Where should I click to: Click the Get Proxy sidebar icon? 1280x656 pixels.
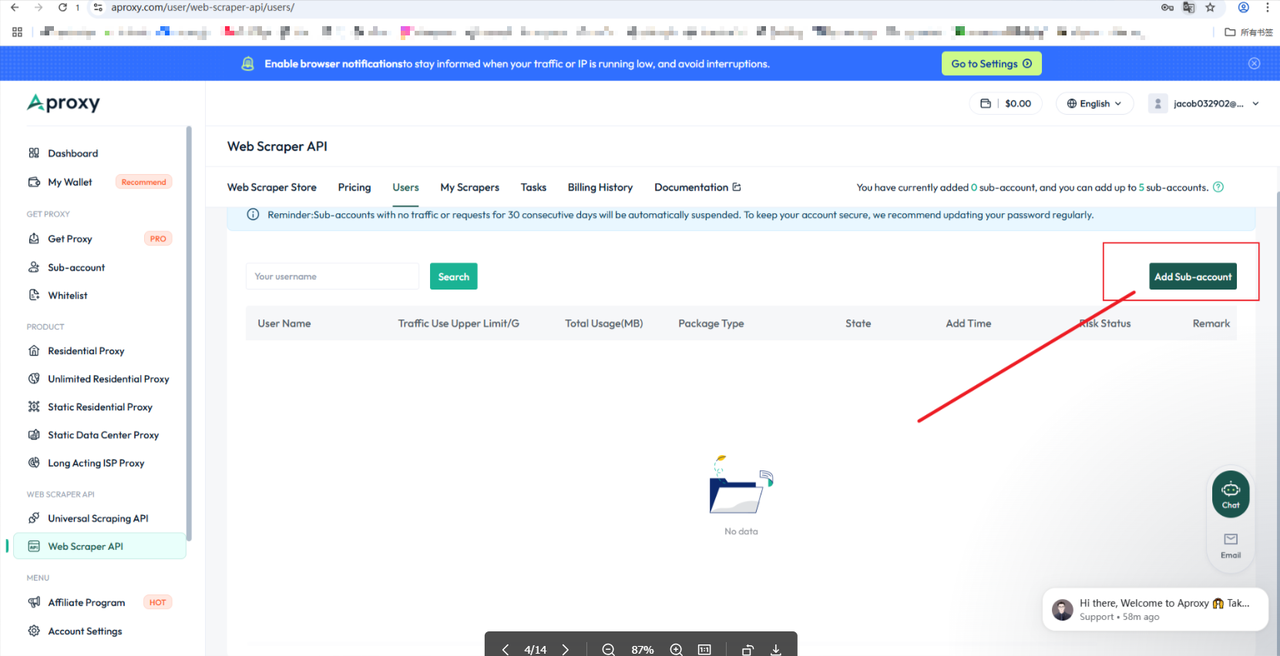(x=34, y=239)
